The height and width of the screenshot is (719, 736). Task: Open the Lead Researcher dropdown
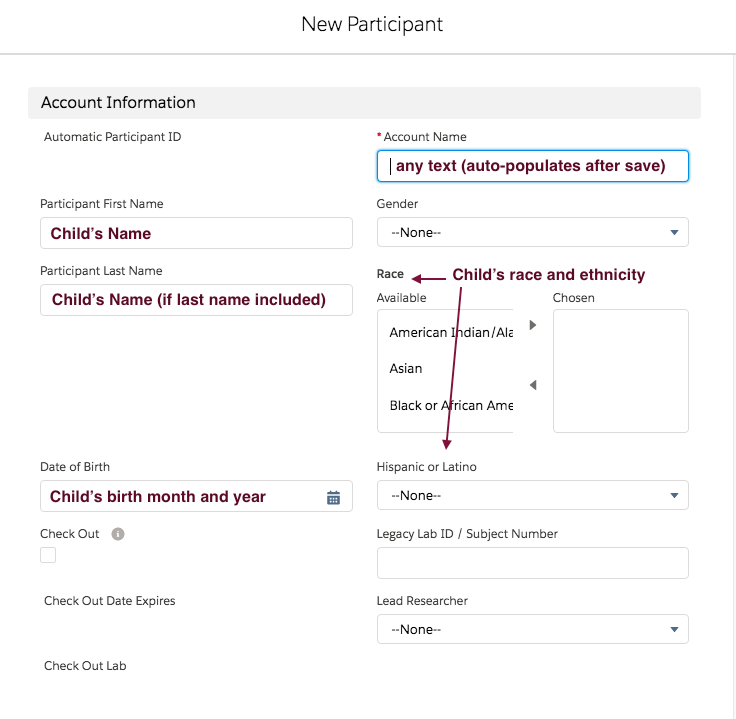pos(532,629)
